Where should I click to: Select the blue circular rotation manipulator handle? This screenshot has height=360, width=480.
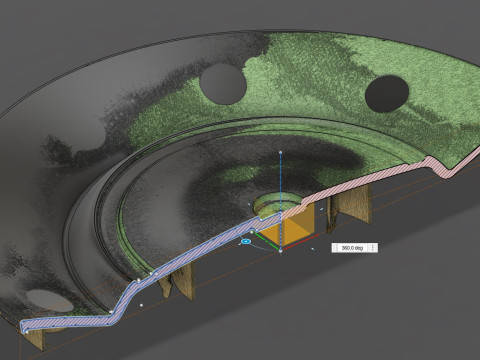tap(246, 241)
